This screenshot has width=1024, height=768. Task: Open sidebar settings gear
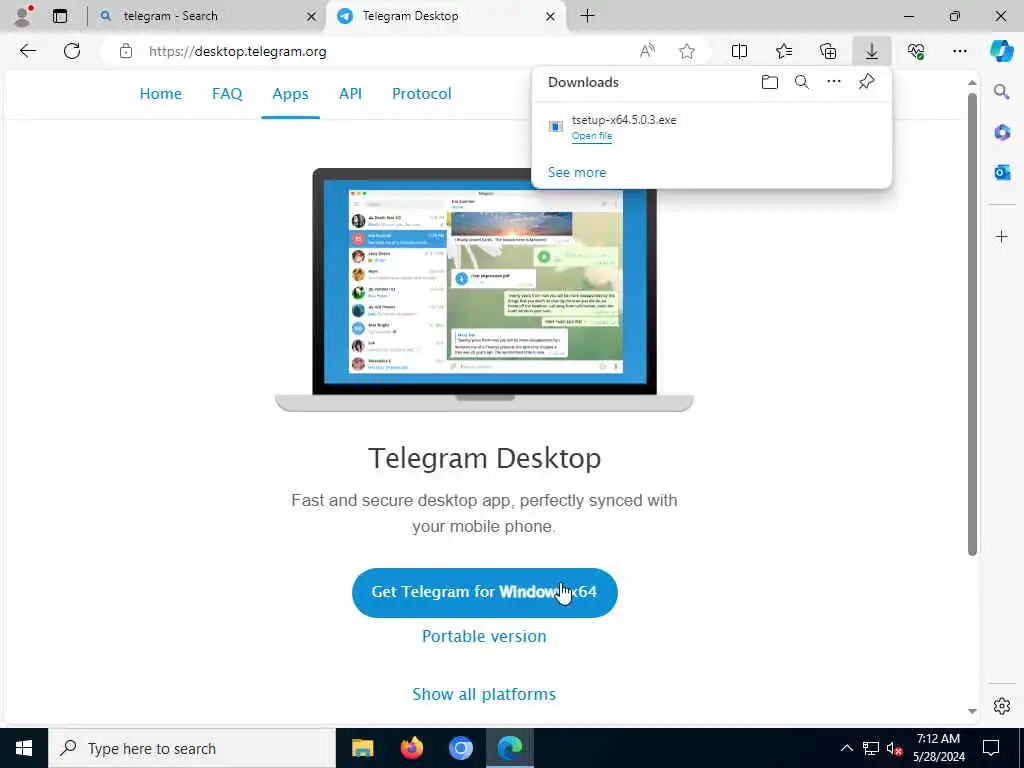[x=1001, y=706]
